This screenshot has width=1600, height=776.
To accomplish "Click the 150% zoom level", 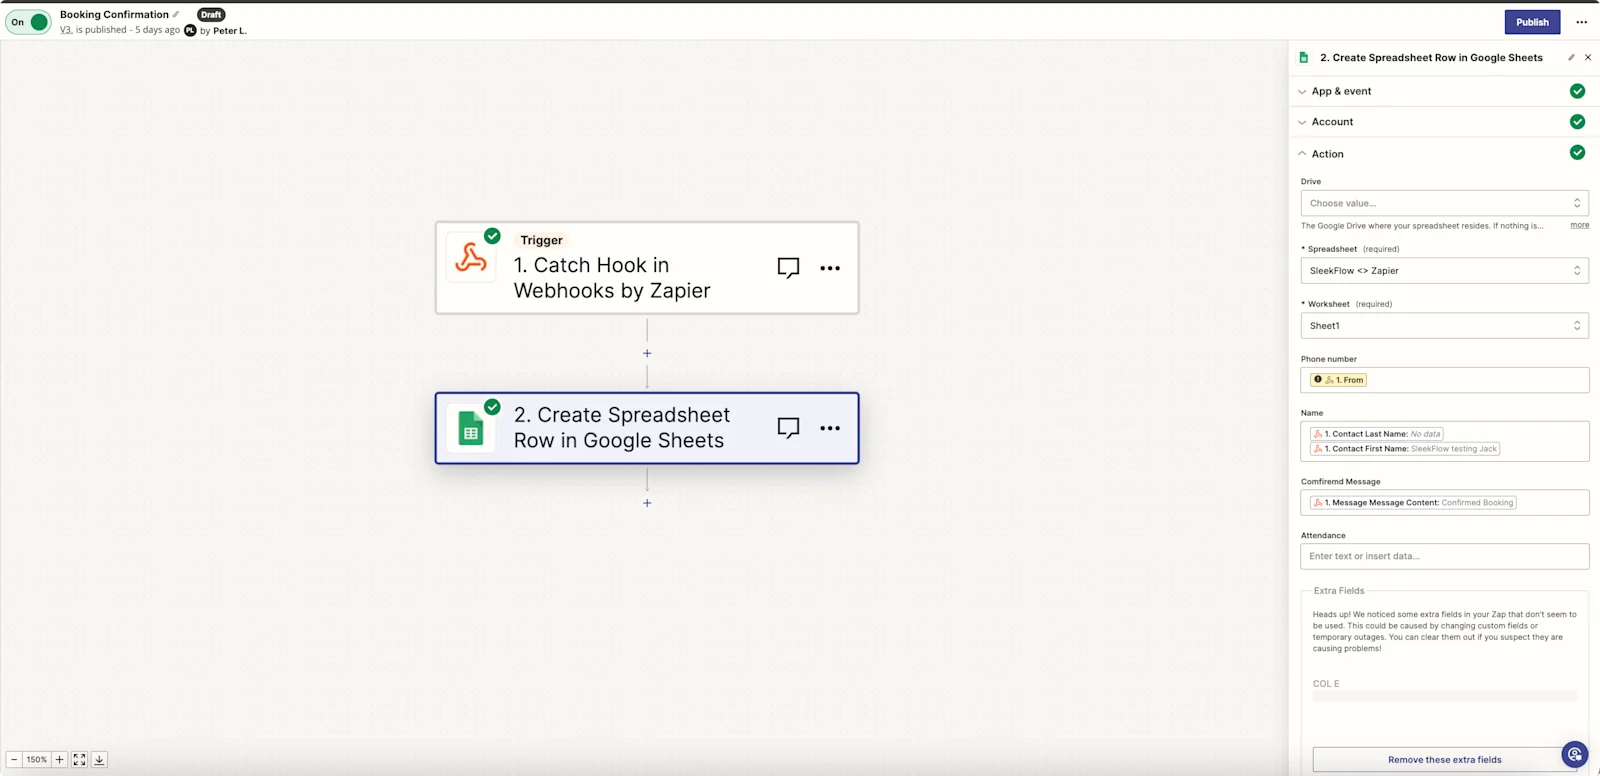I will pos(37,760).
